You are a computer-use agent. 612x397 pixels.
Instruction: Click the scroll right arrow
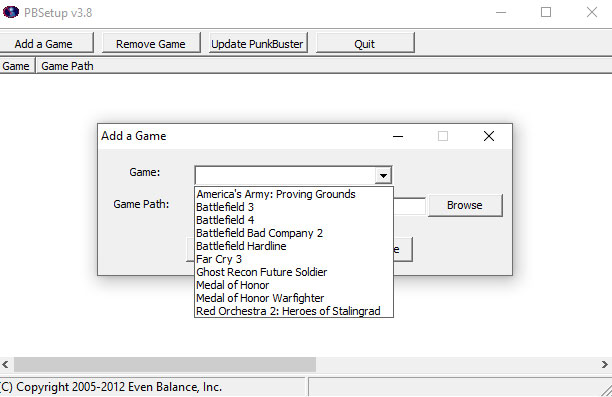(x=604, y=364)
